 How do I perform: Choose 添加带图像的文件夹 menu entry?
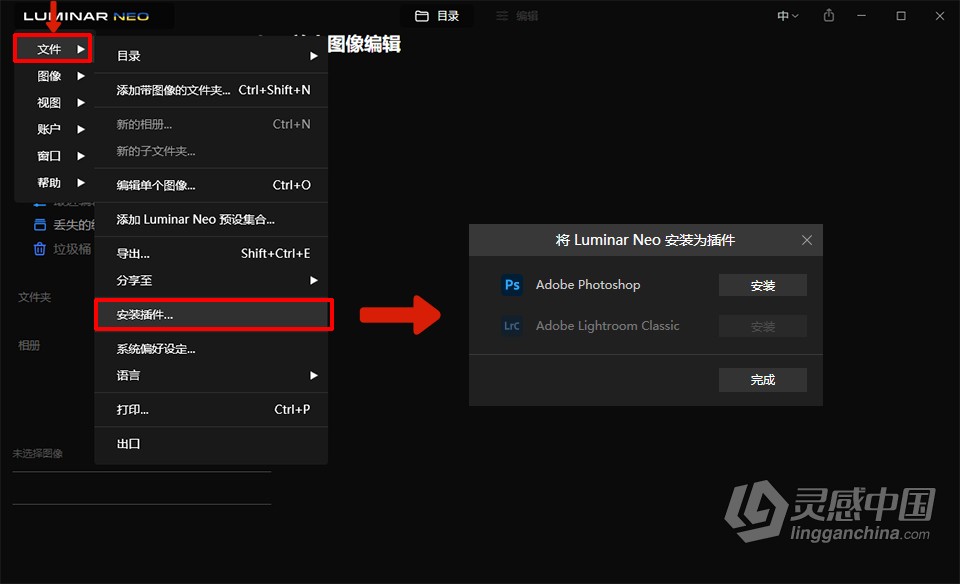[211, 90]
